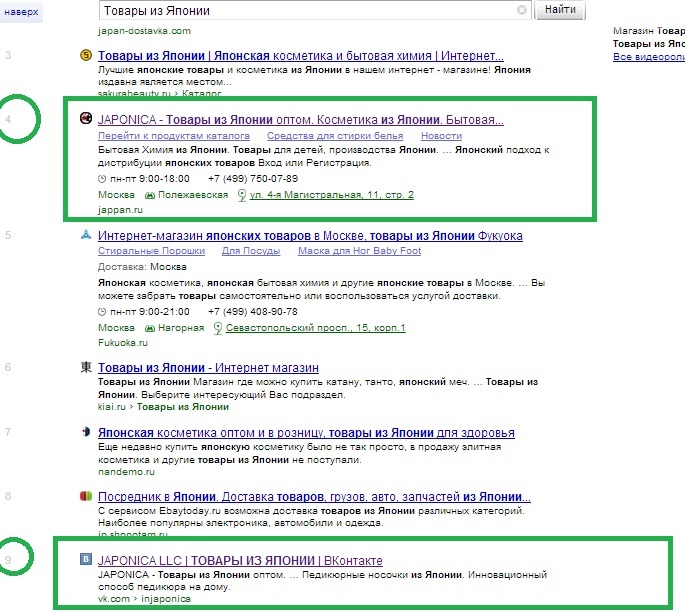
Task: Click the Fukuoka.ru green URL
Action: click(x=123, y=343)
